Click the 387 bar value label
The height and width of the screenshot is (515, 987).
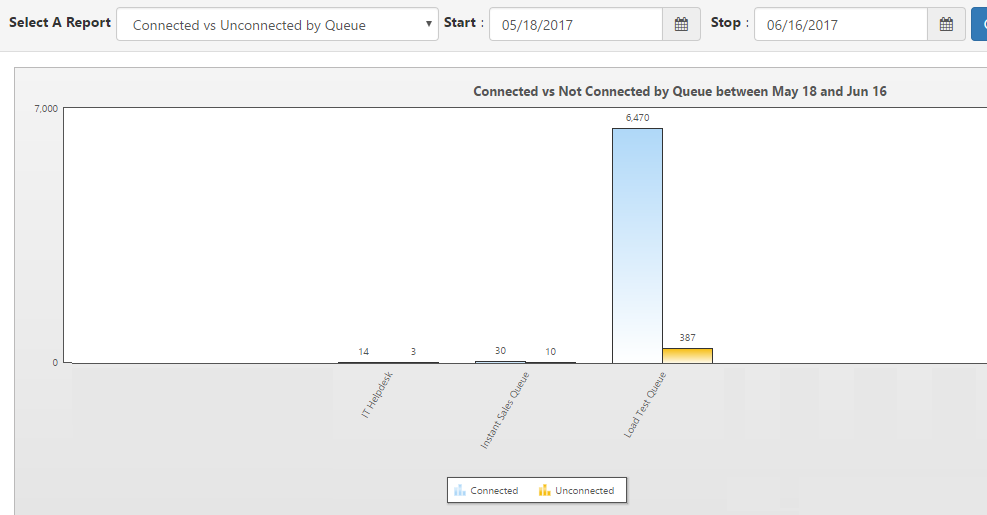(687, 337)
